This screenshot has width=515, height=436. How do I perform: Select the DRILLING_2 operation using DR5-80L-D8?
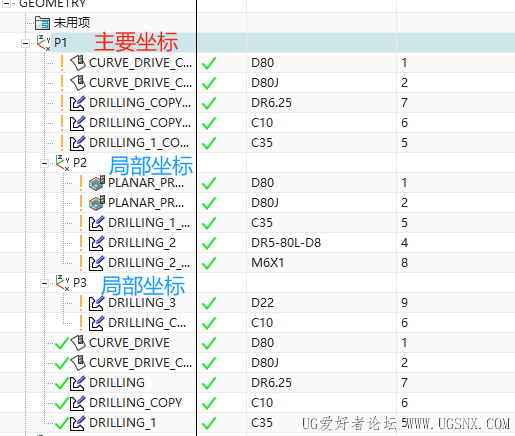142,243
